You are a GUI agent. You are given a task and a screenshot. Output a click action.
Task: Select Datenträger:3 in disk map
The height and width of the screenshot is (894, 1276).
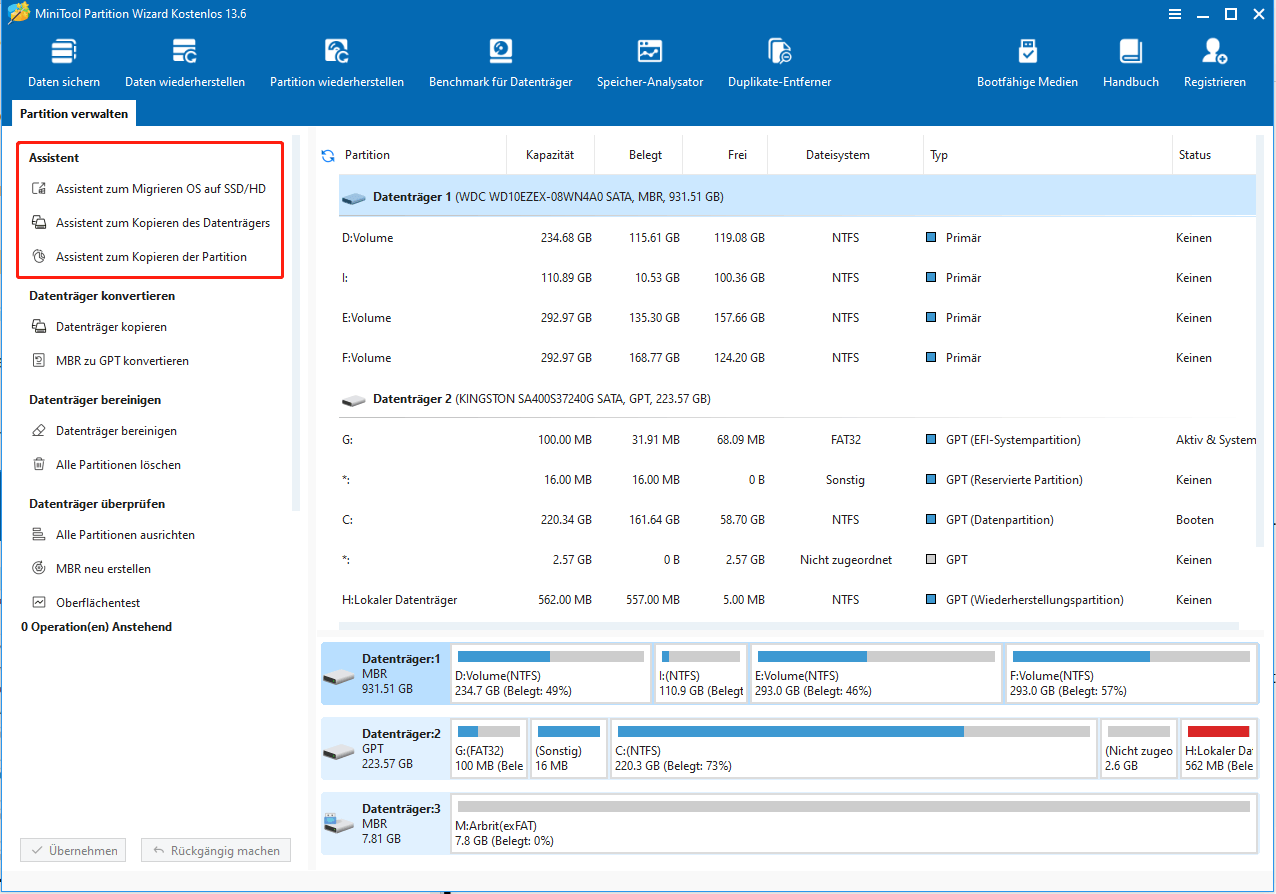(384, 823)
